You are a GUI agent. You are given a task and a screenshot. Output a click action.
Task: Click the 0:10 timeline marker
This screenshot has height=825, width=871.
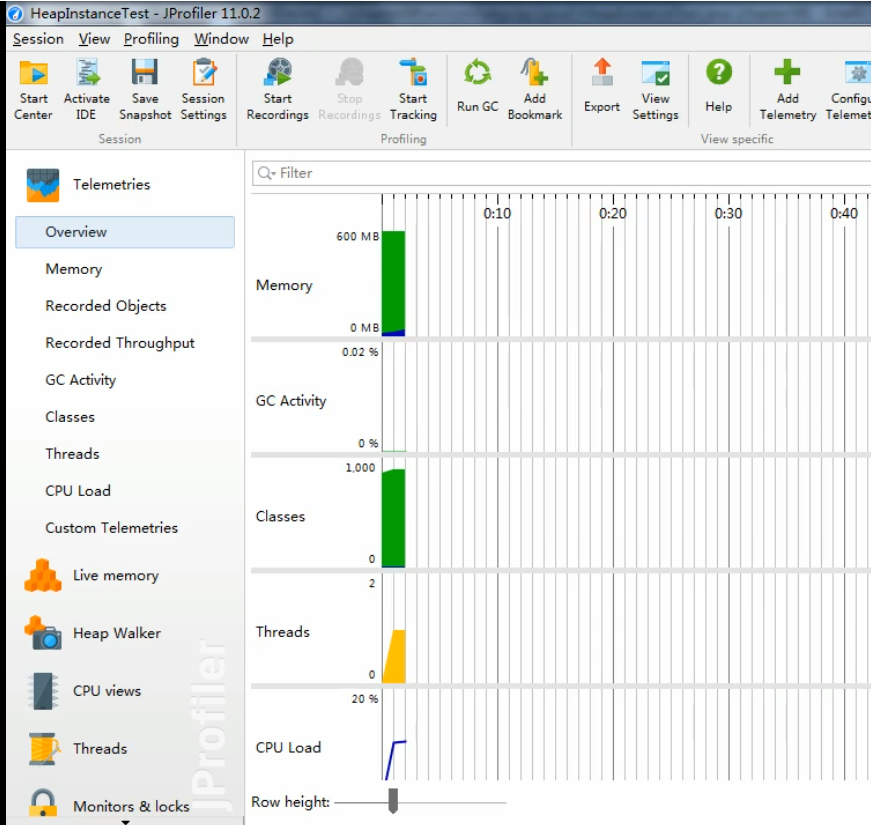pos(497,213)
